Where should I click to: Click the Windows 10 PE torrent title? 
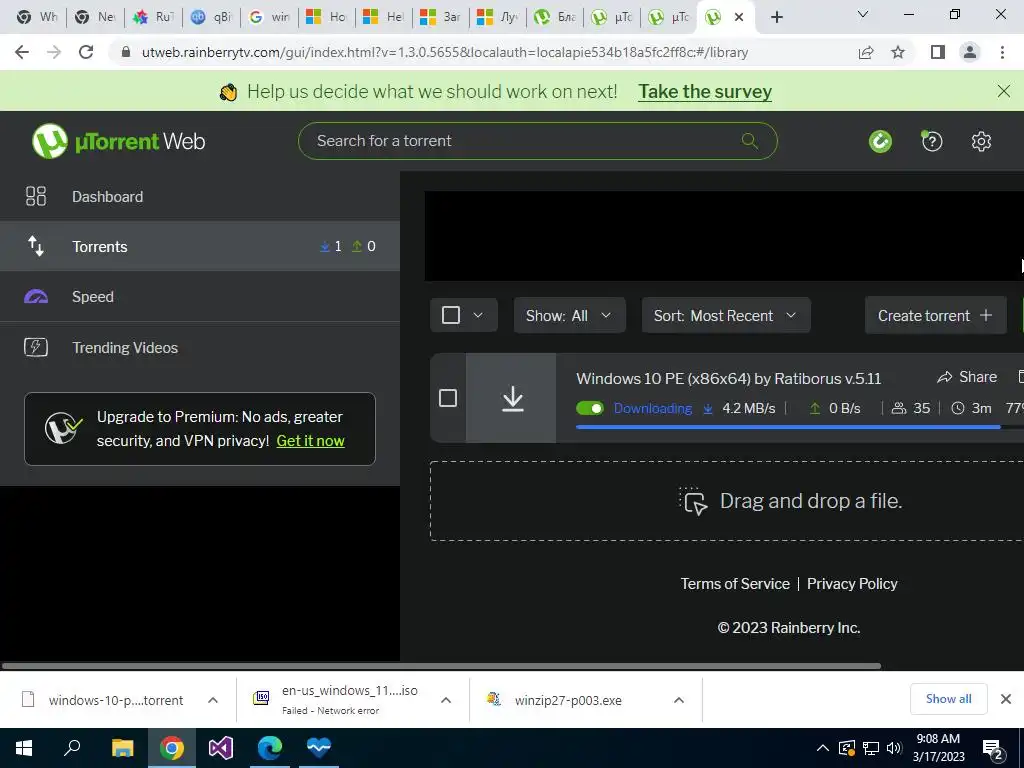tap(728, 378)
